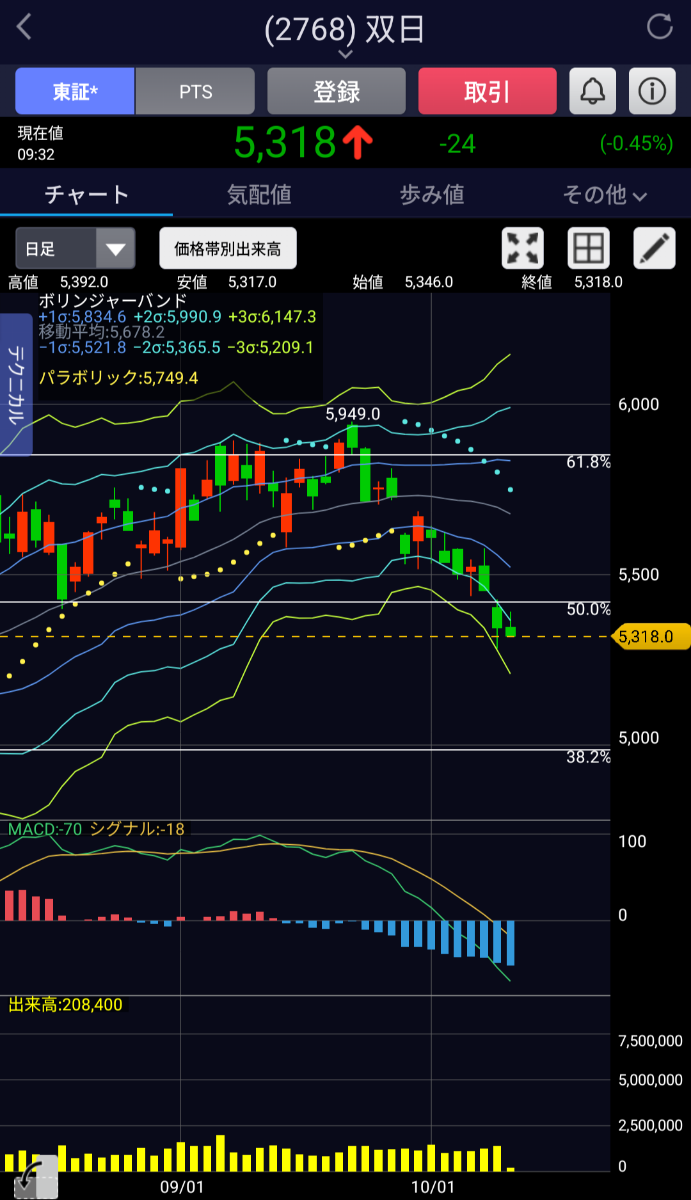Tap the 50.0% Fibonacci level label

[588, 609]
